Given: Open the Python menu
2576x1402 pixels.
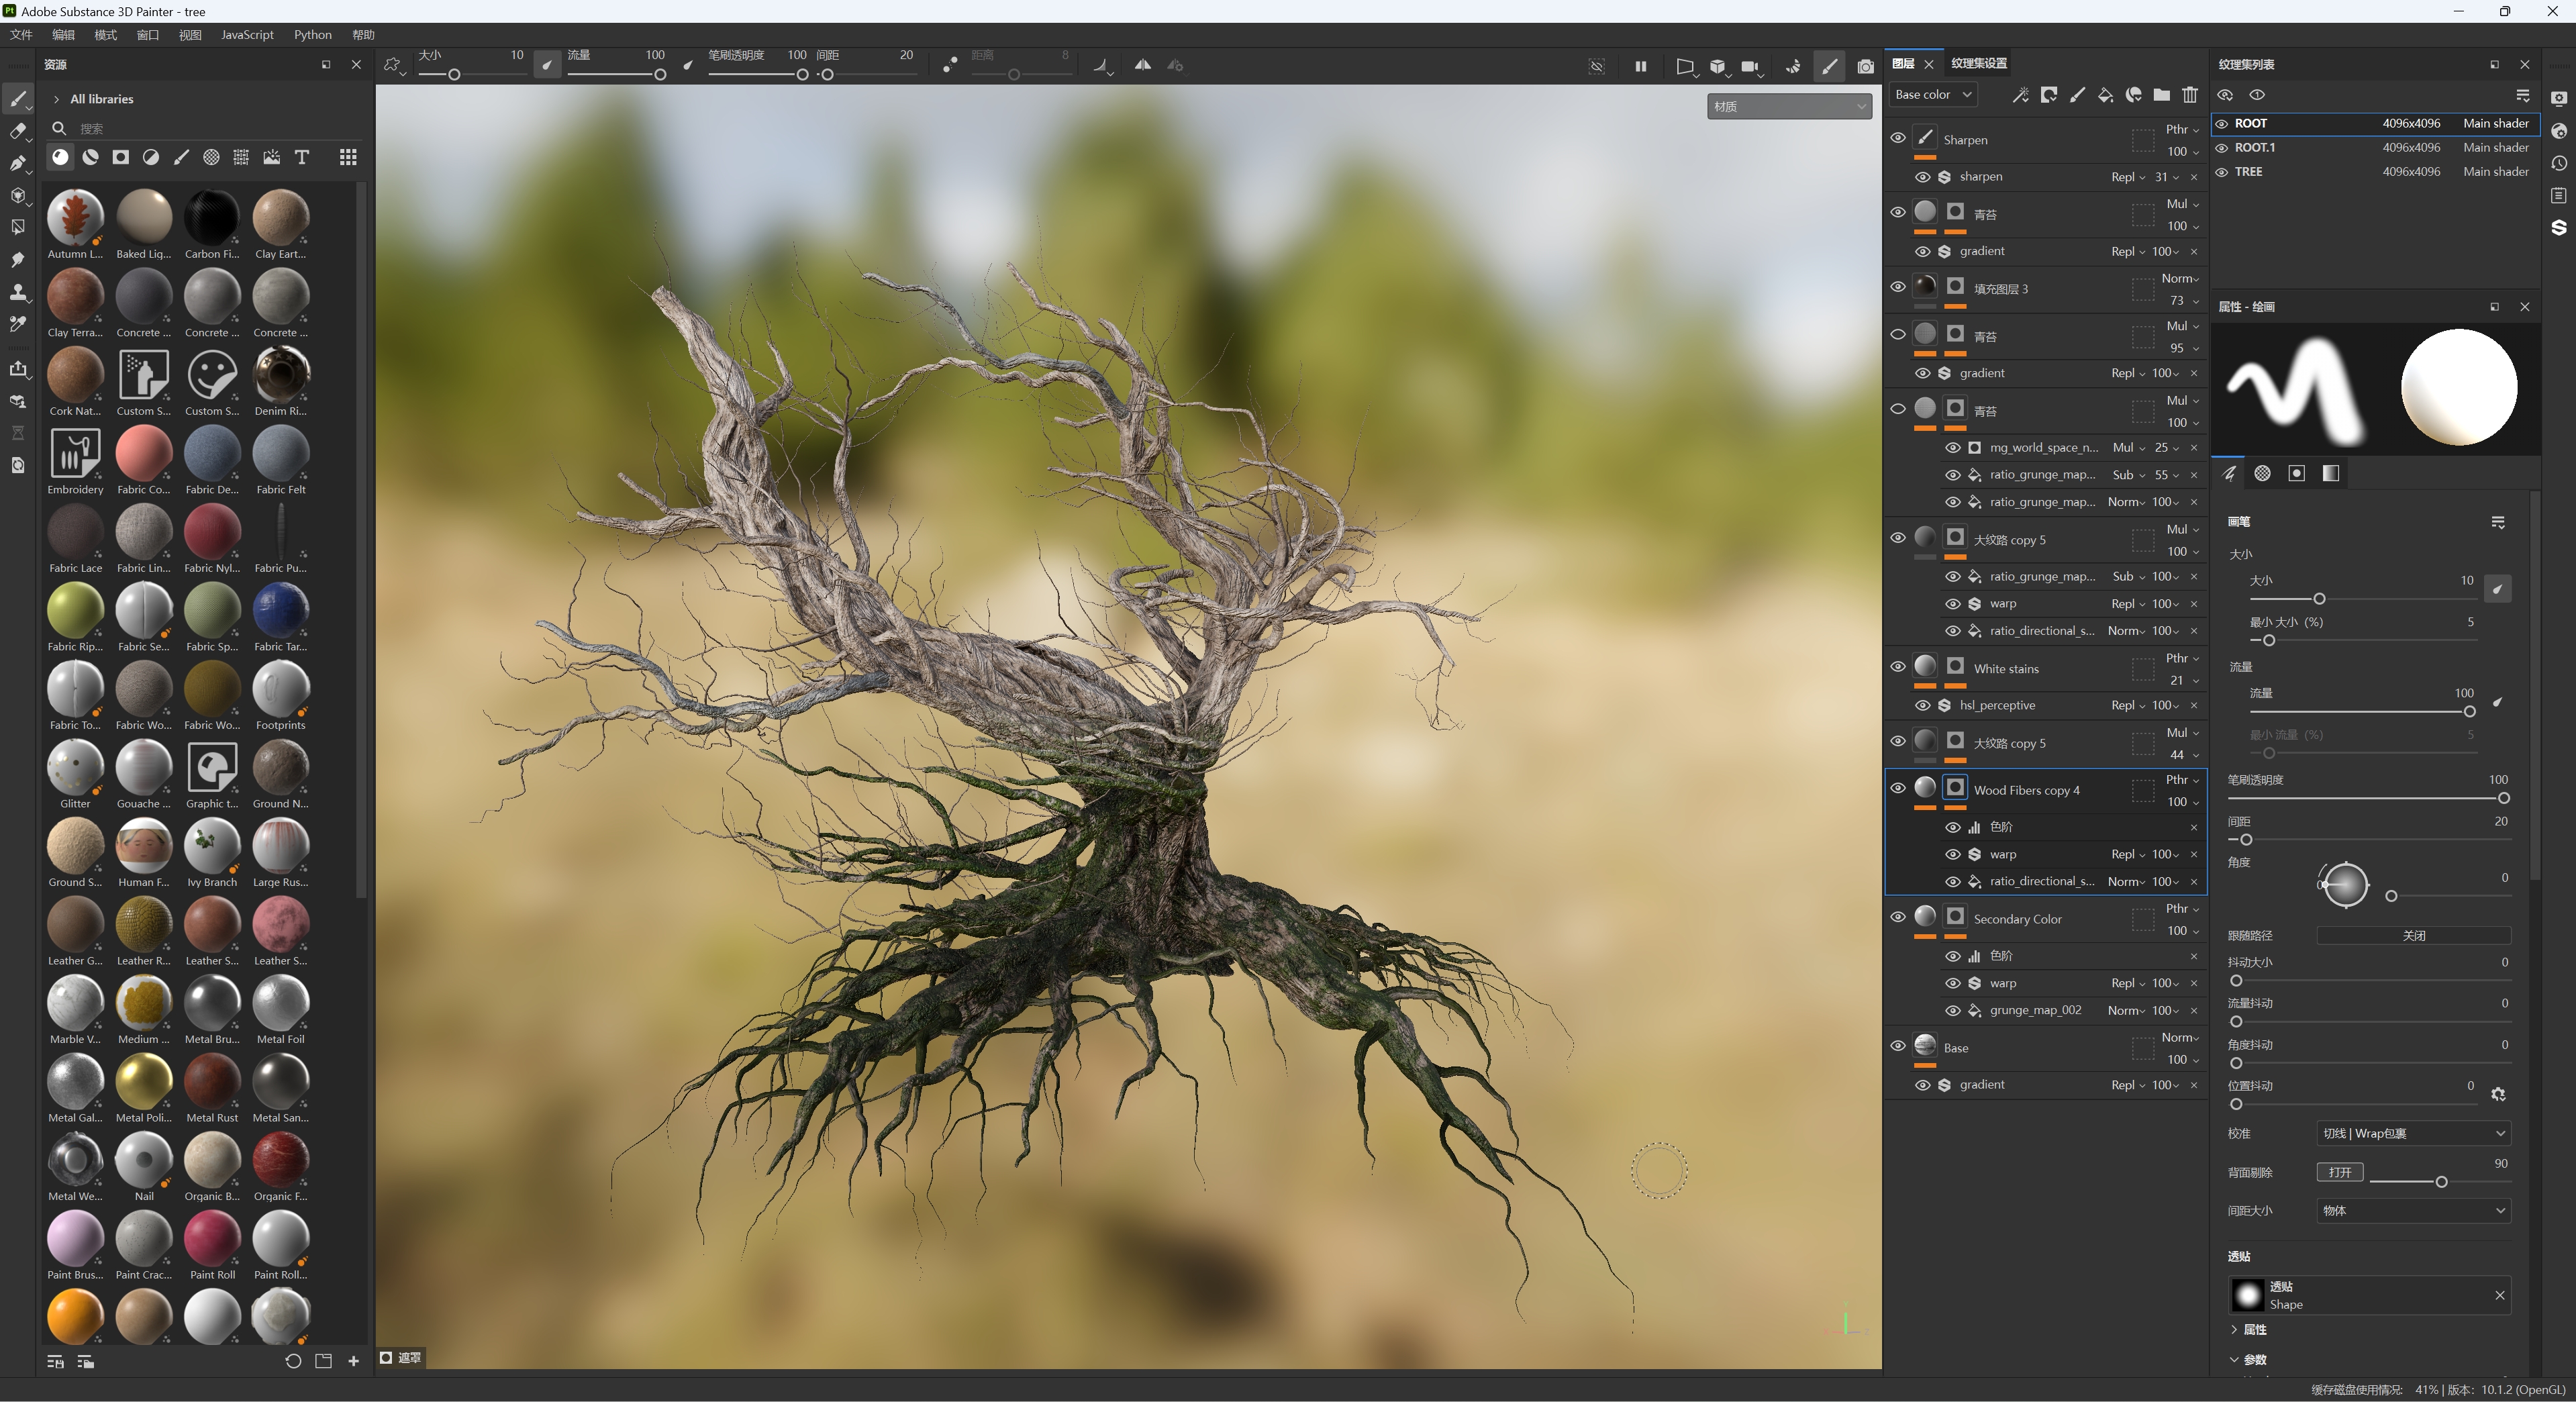Looking at the screenshot, I should [x=312, y=35].
